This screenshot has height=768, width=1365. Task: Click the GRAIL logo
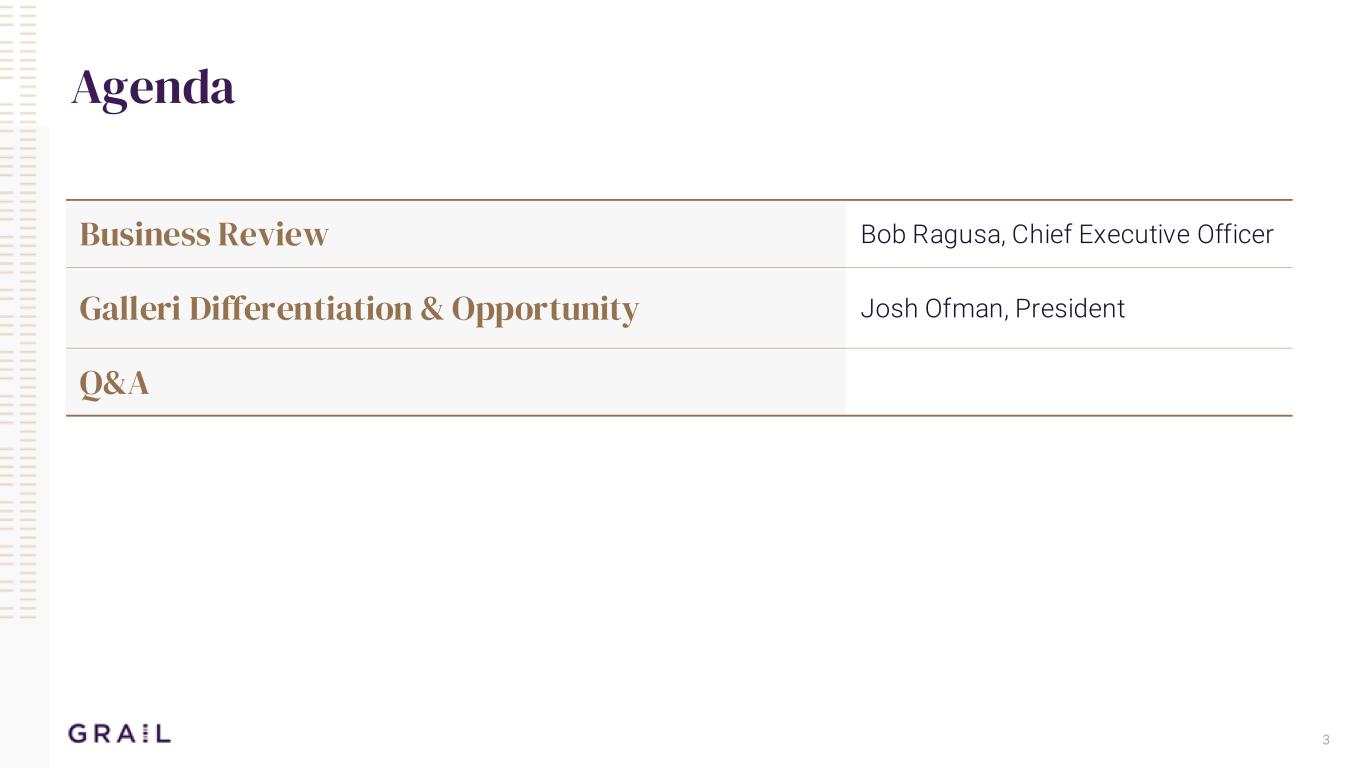coord(119,734)
